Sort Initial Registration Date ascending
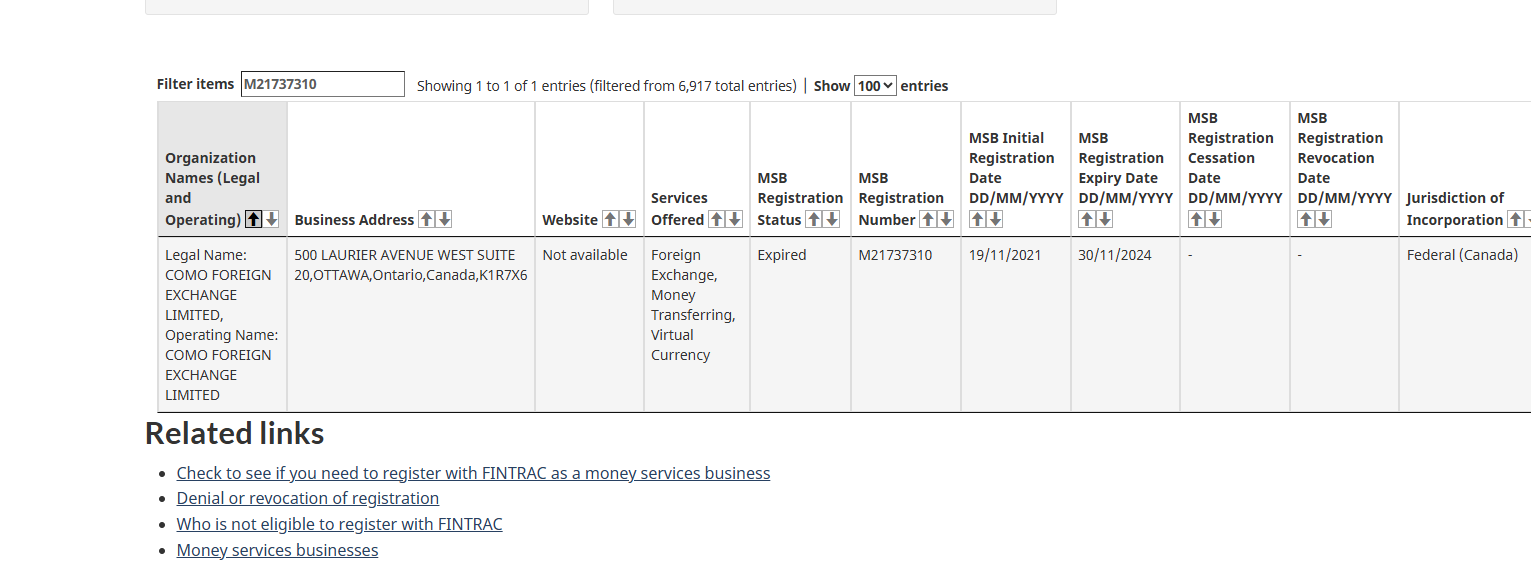This screenshot has height=570, width=1531. click(977, 219)
